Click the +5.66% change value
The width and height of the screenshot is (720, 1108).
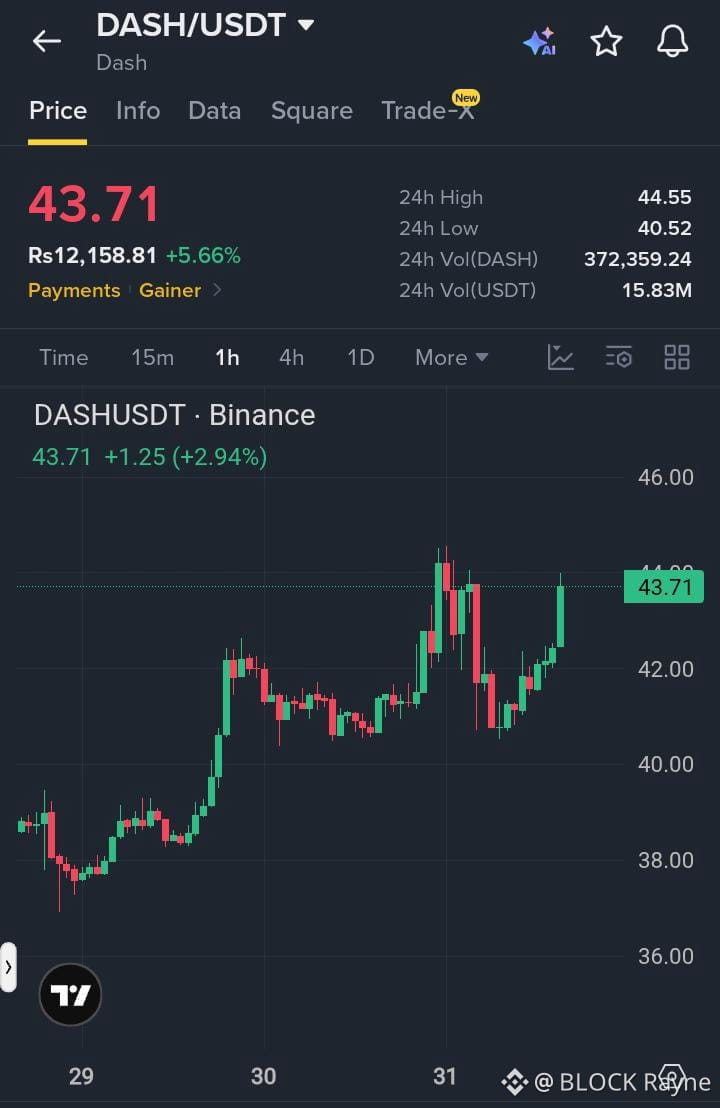(x=203, y=255)
